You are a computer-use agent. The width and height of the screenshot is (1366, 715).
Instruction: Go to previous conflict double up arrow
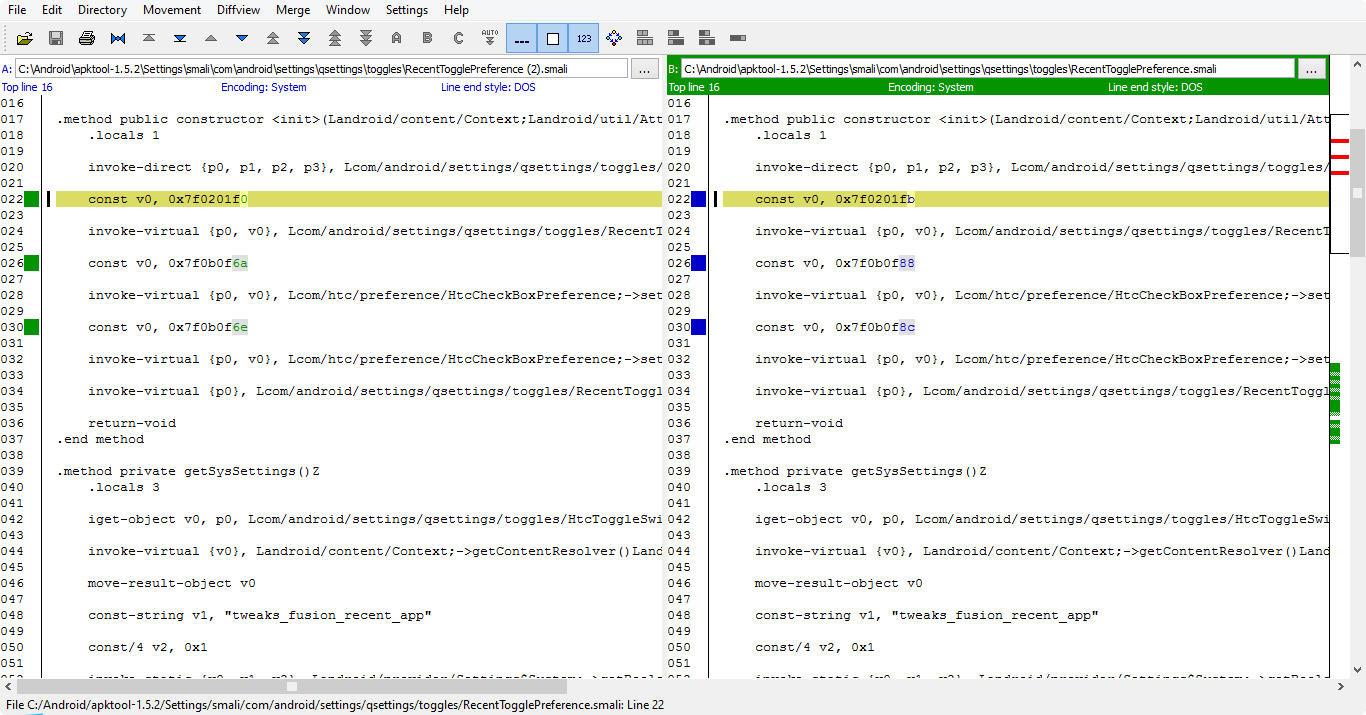[x=273, y=38]
